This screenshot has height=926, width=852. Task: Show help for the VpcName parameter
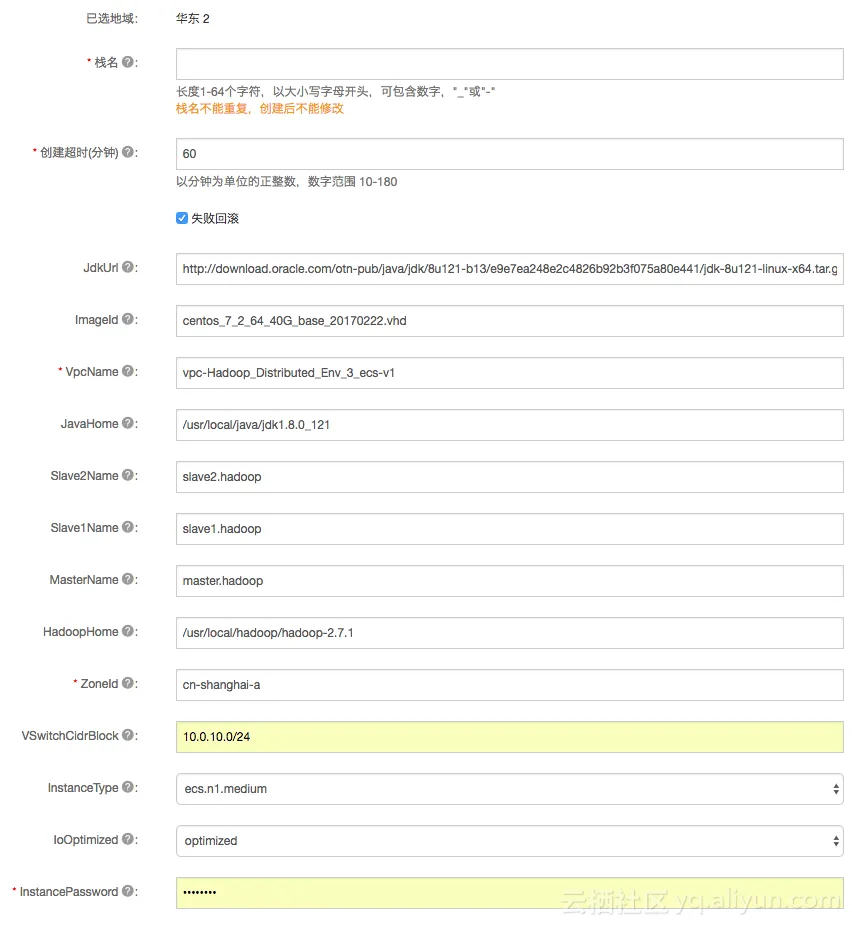128,371
